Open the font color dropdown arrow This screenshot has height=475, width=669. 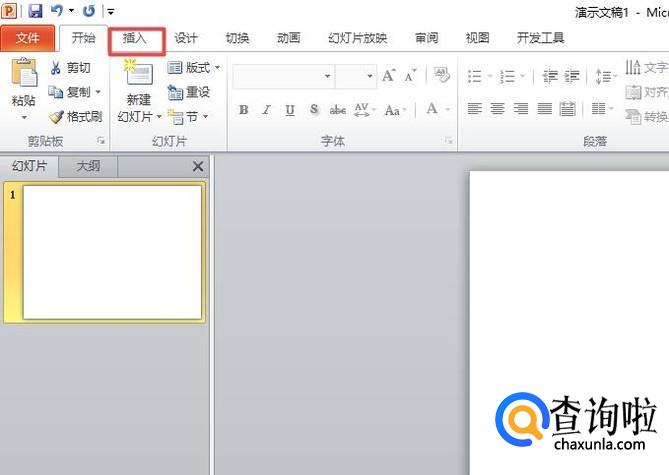coord(448,110)
